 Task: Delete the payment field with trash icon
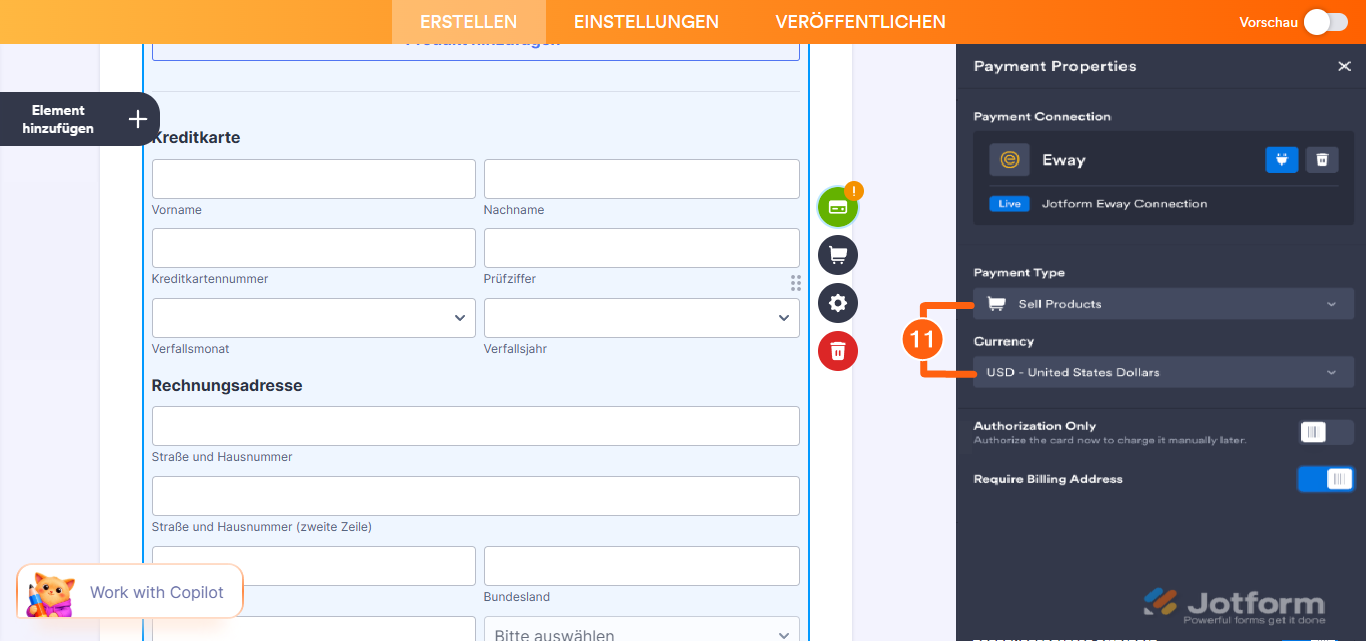[x=838, y=351]
